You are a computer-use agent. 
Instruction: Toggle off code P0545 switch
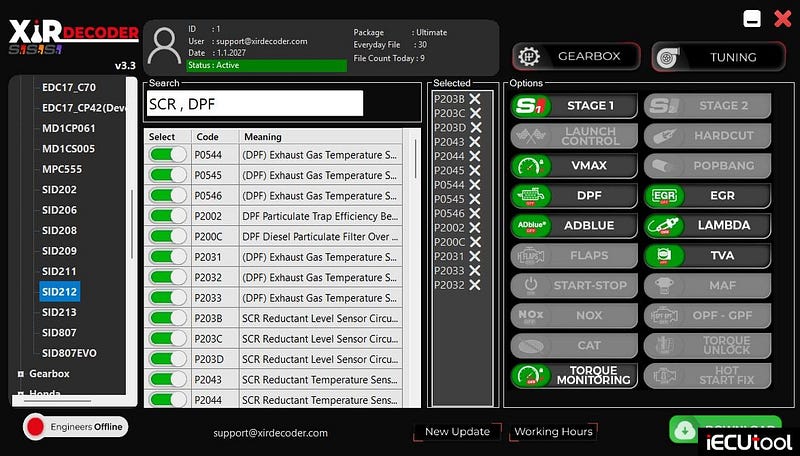click(167, 175)
